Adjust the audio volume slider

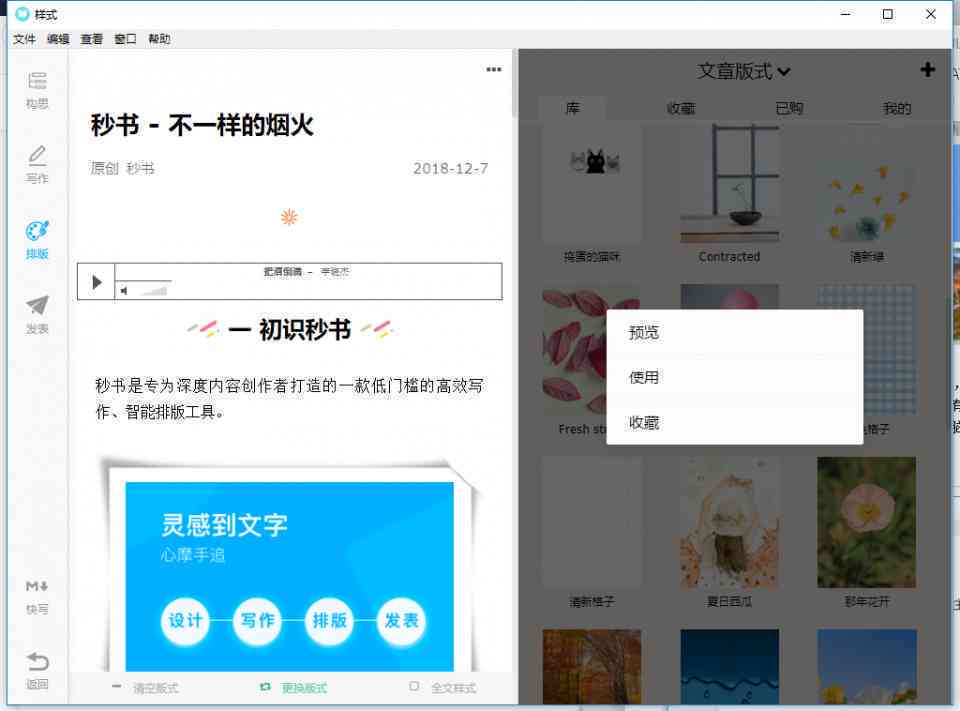153,292
